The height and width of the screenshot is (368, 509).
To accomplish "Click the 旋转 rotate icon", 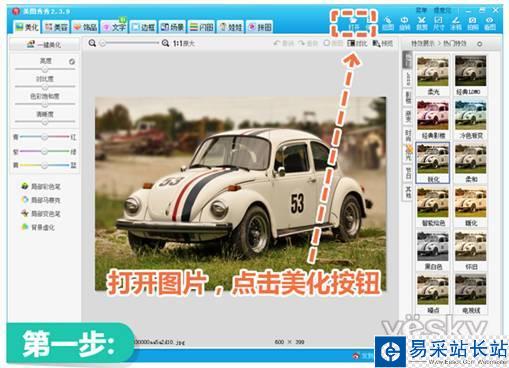I will 404,24.
